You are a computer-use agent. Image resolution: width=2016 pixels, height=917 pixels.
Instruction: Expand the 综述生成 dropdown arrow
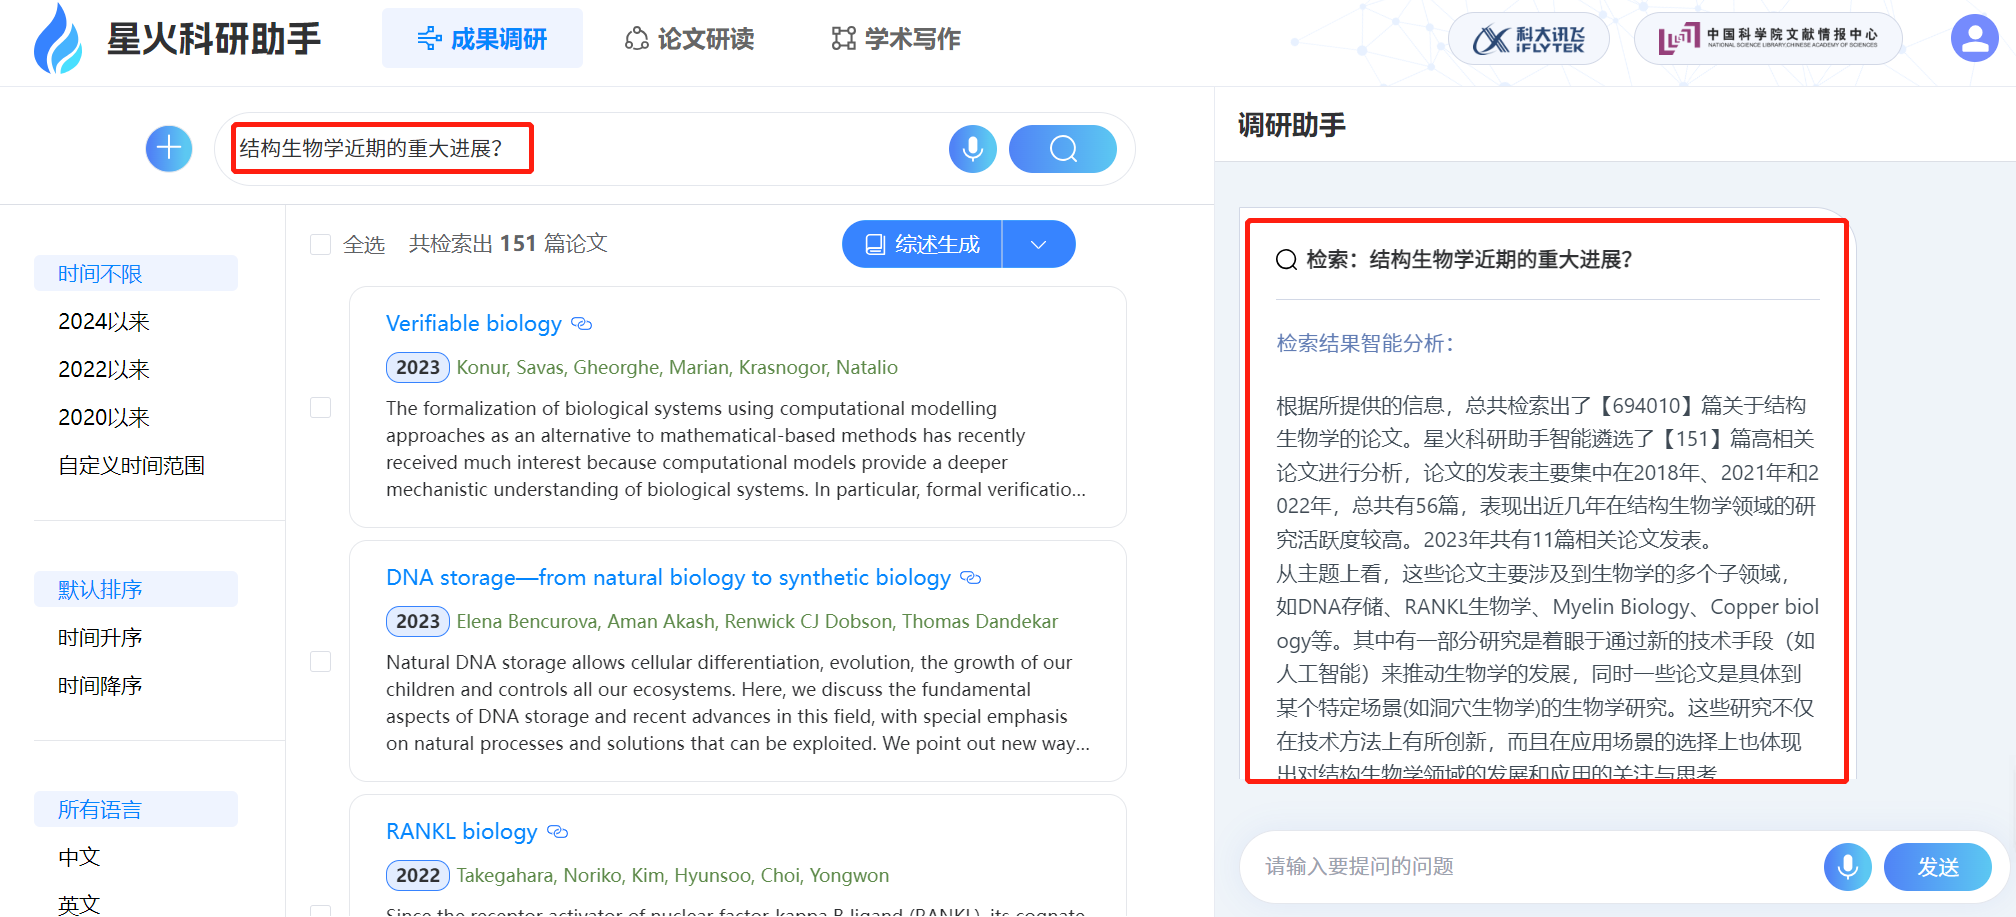tap(1038, 245)
